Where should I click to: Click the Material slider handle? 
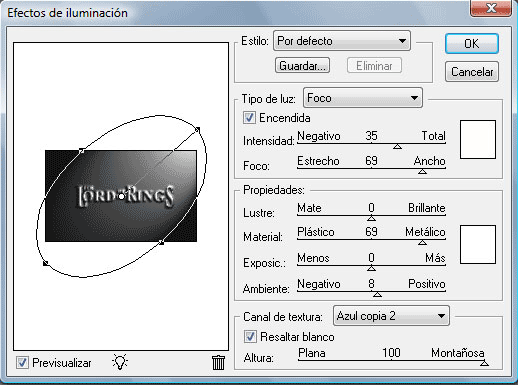pyautogui.click(x=422, y=242)
